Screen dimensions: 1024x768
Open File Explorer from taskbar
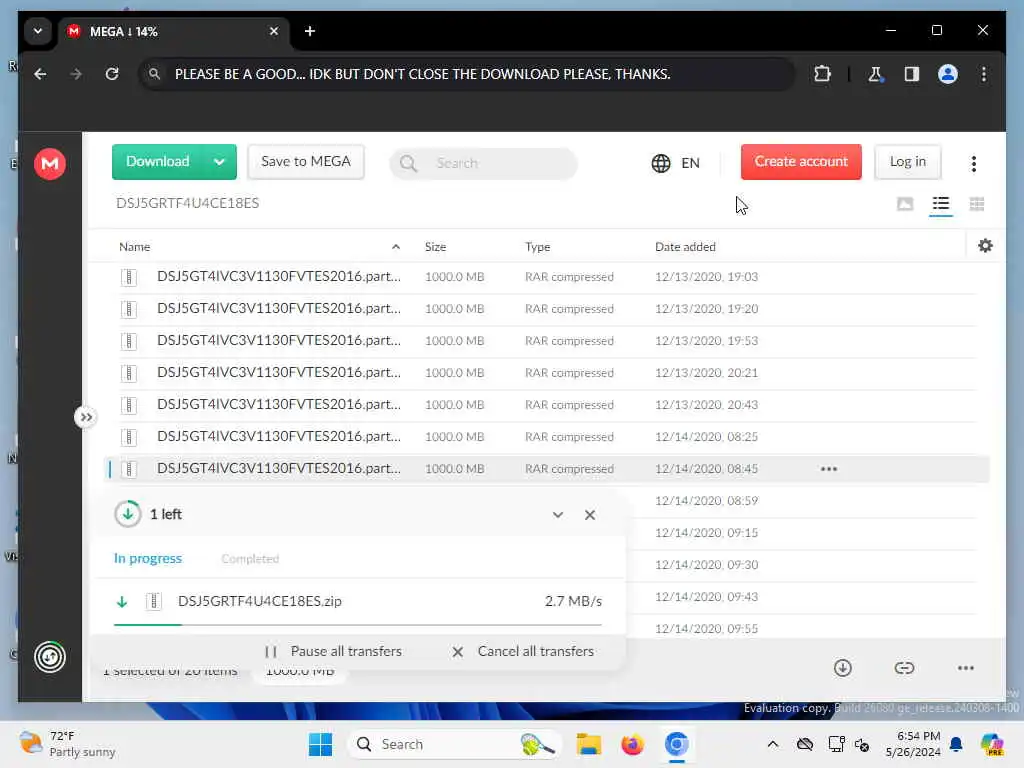[588, 744]
